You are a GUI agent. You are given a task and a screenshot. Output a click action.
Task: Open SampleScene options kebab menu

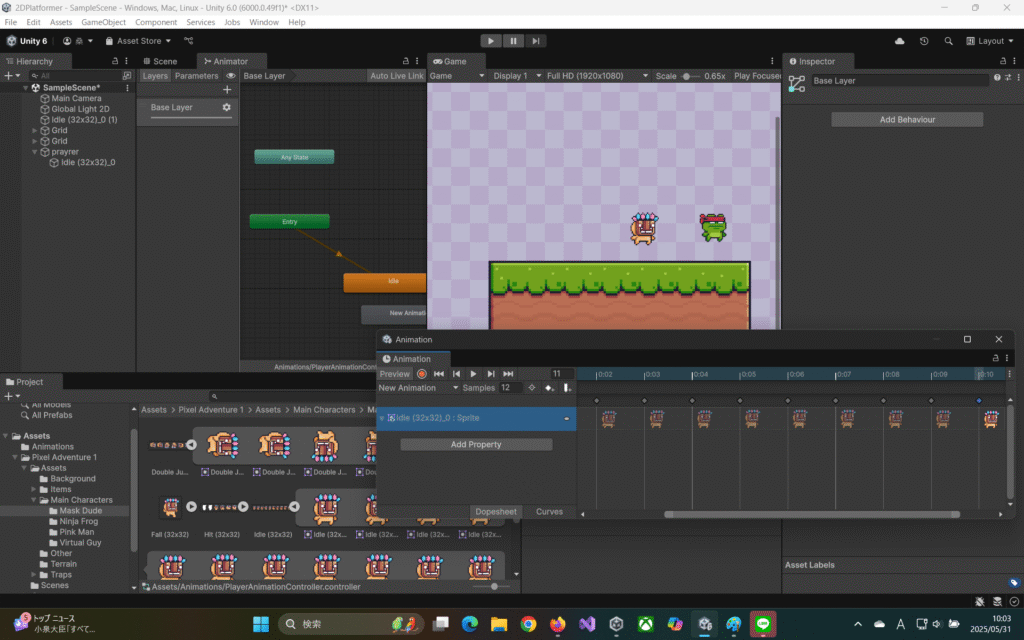coord(127,88)
